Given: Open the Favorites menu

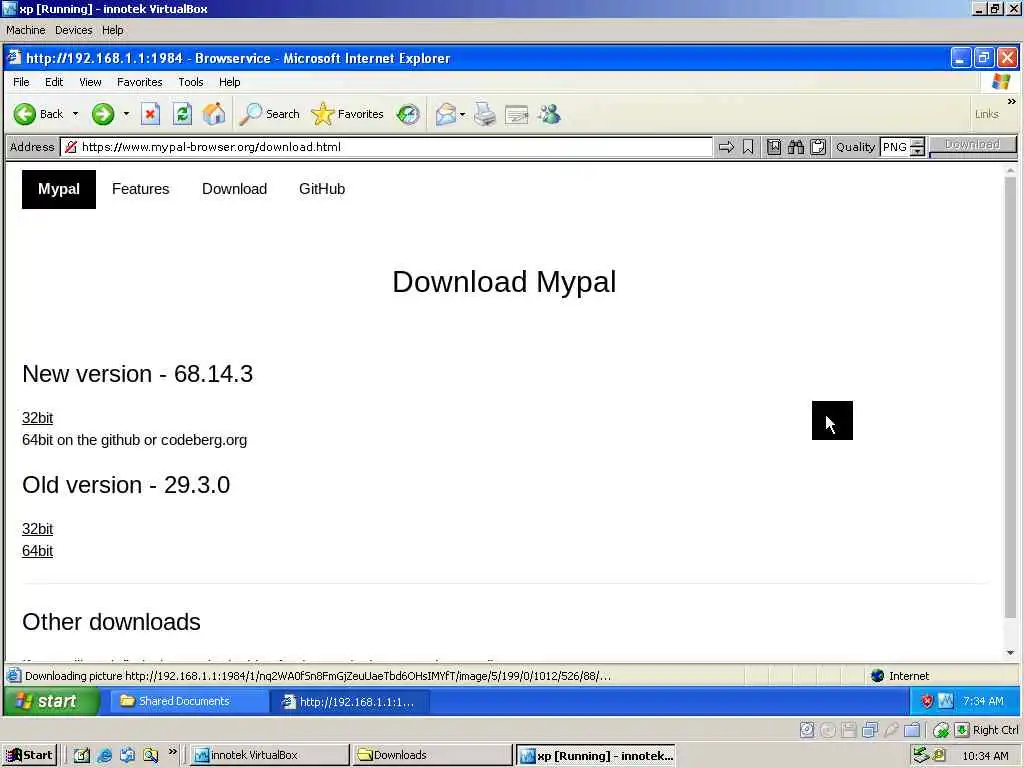Looking at the screenshot, I should point(140,82).
